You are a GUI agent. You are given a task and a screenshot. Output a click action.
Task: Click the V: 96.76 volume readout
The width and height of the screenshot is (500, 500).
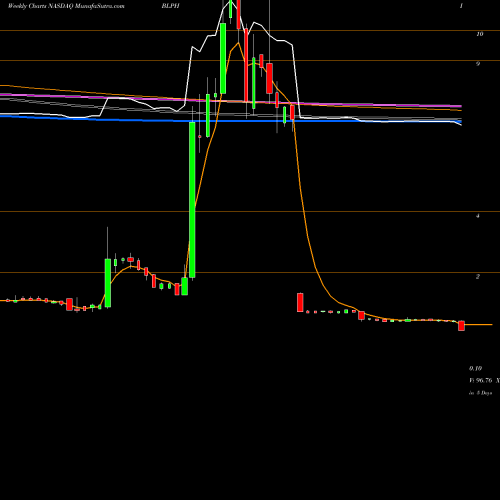(481, 380)
